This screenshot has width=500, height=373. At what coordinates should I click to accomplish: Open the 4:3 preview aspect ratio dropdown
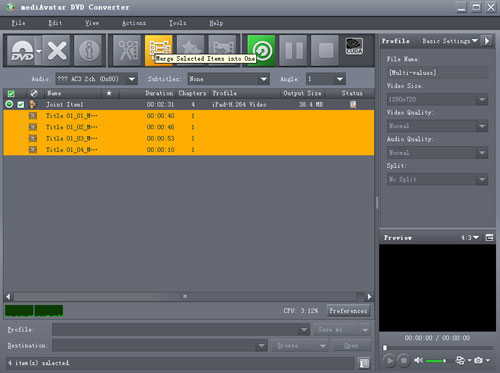[470, 238]
